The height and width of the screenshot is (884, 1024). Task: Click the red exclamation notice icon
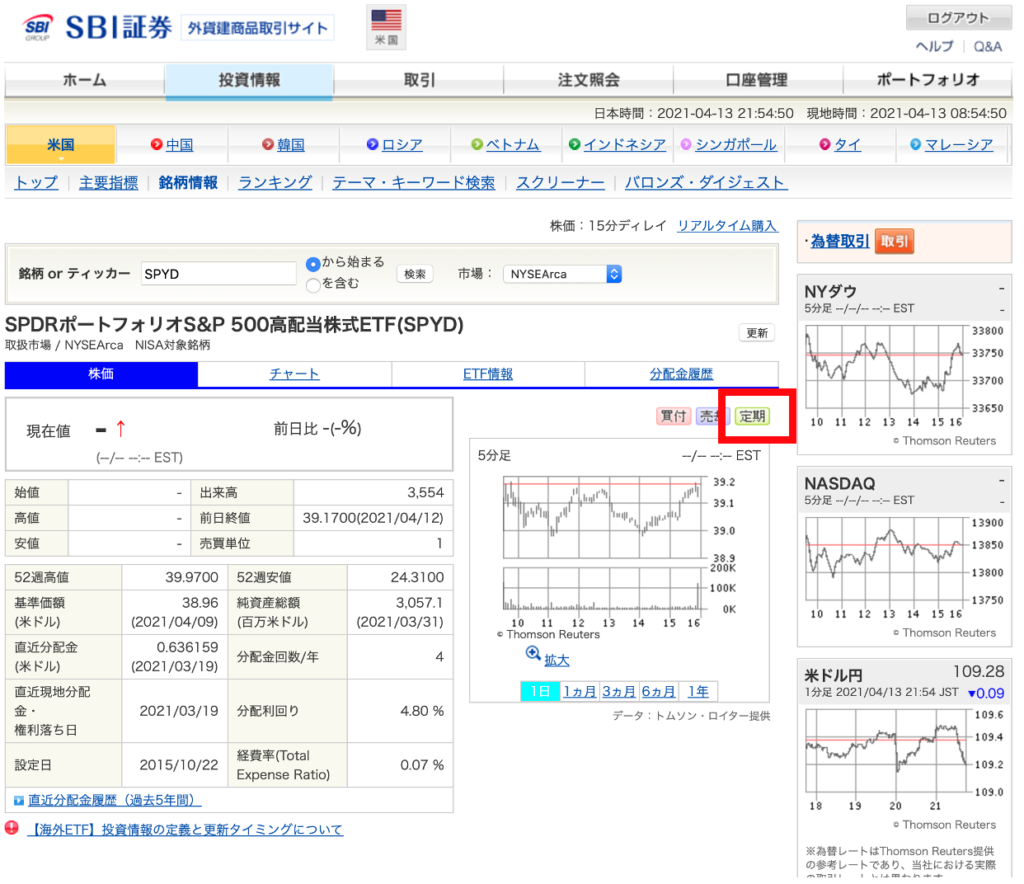(x=12, y=828)
